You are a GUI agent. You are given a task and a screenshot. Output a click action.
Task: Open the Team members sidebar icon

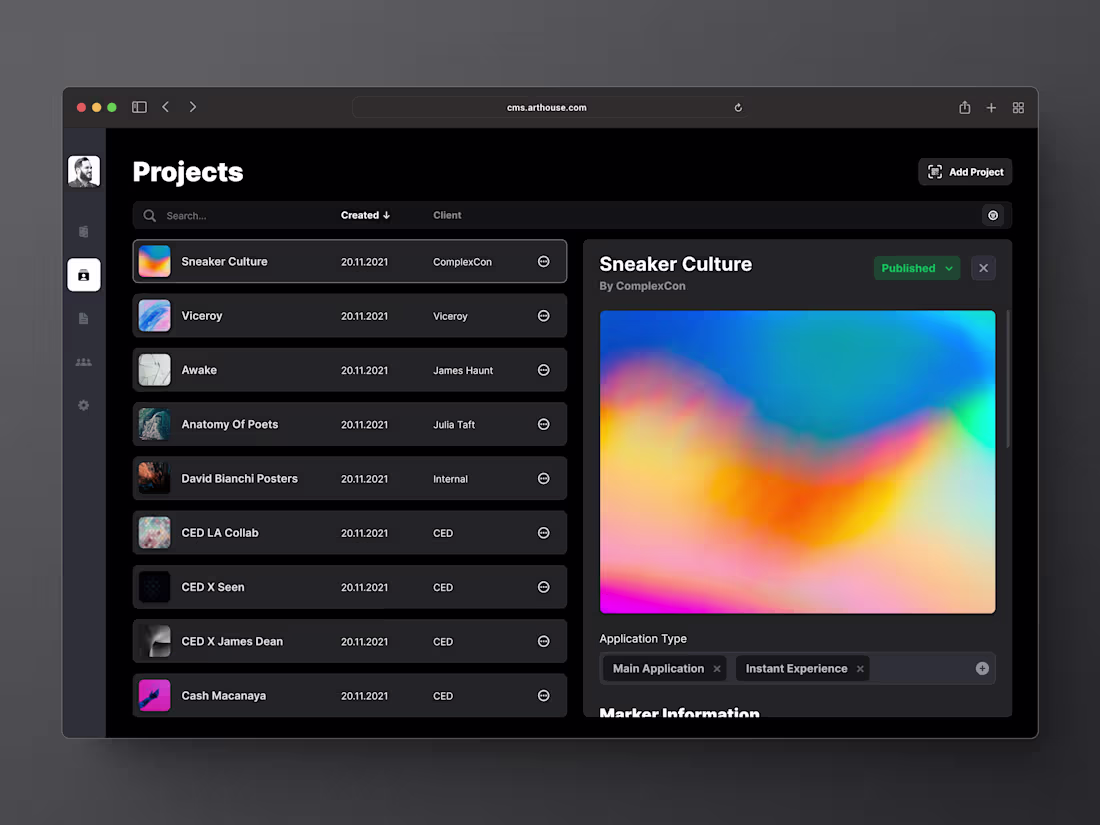point(84,361)
